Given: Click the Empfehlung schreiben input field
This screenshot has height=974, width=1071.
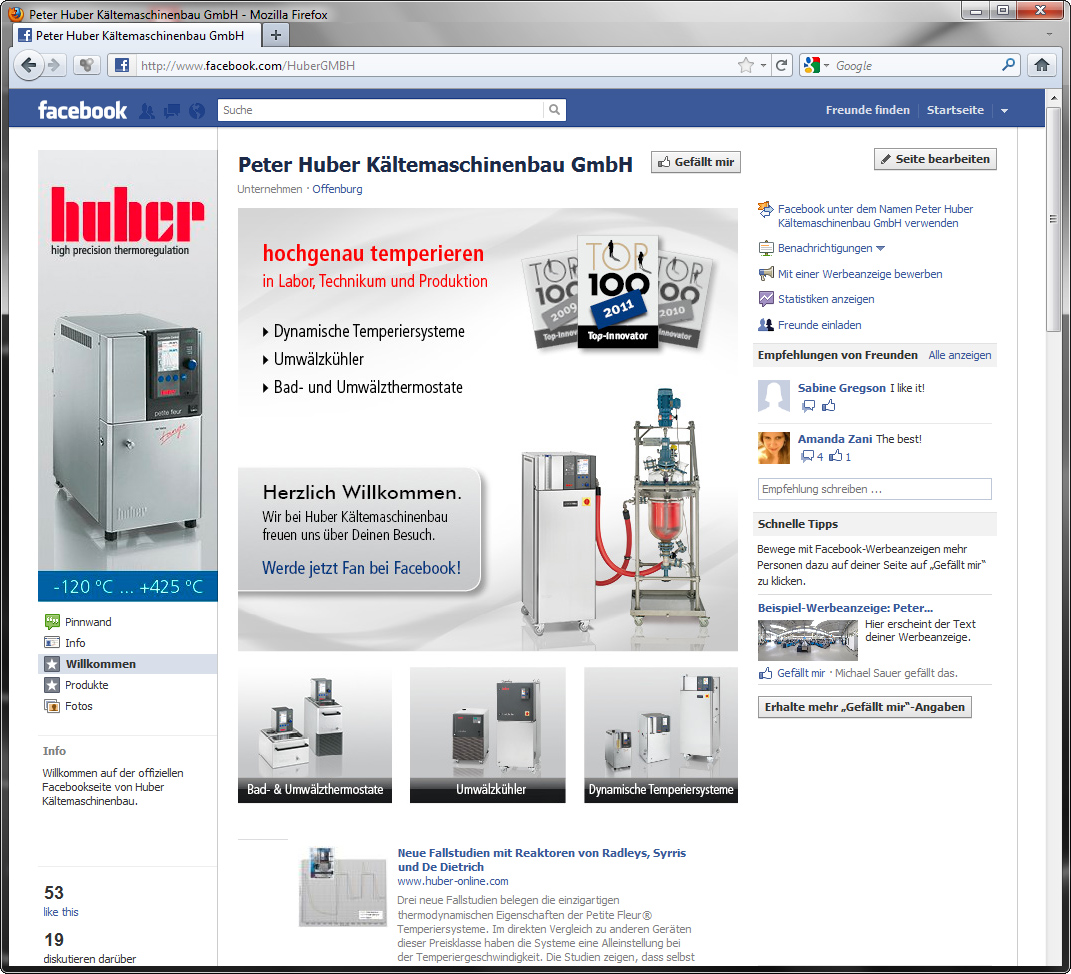Looking at the screenshot, I should pyautogui.click(x=874, y=489).
